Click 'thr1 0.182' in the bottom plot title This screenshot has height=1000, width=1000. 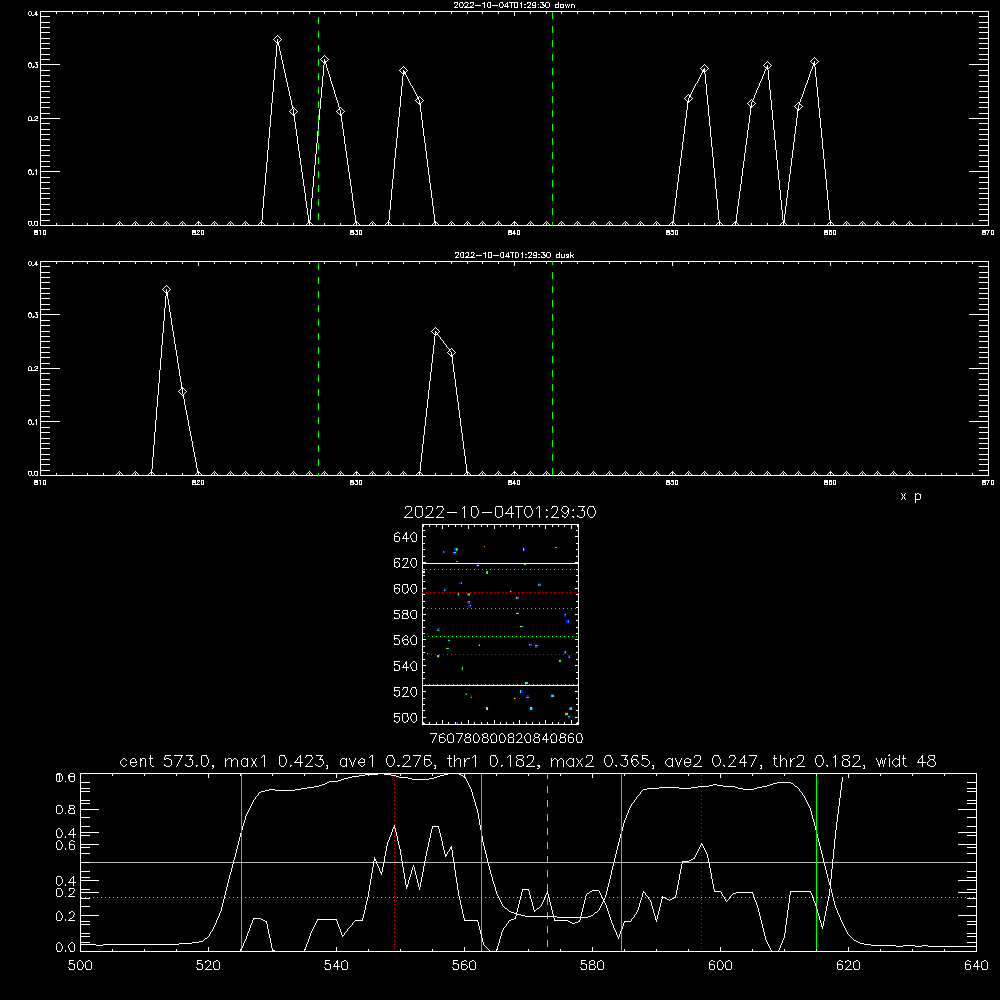[x=490, y=761]
